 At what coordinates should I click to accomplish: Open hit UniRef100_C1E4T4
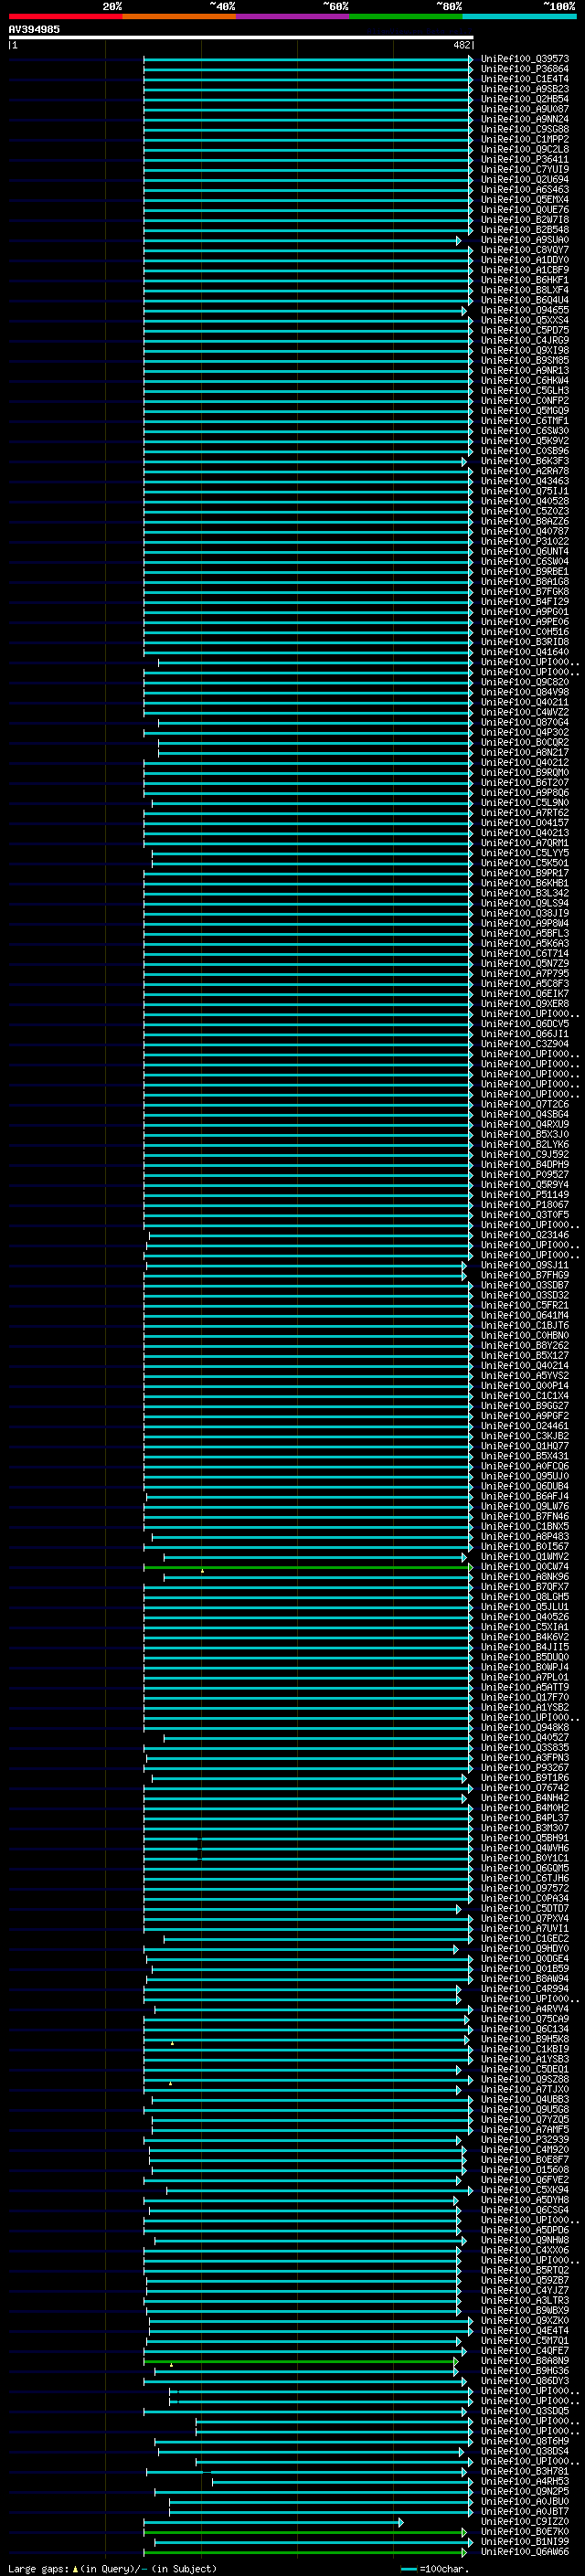(x=525, y=79)
